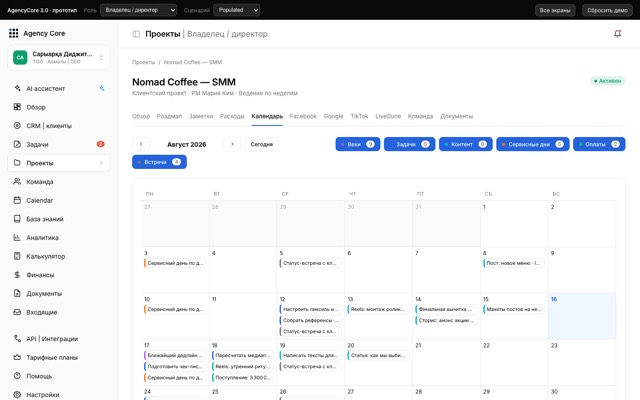640x400 pixels.
Task: Click the Активен status badge
Action: click(x=607, y=81)
